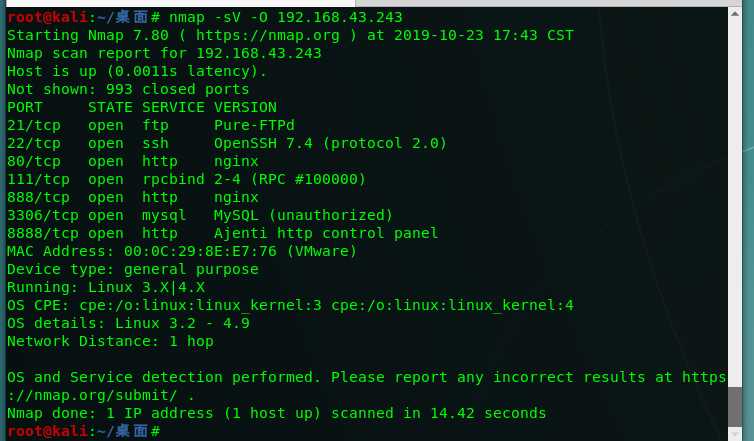Viewport: 754px width, 441px height.
Task: Click the PORT STATE SERVICE VERSION header row
Action: click(141, 107)
